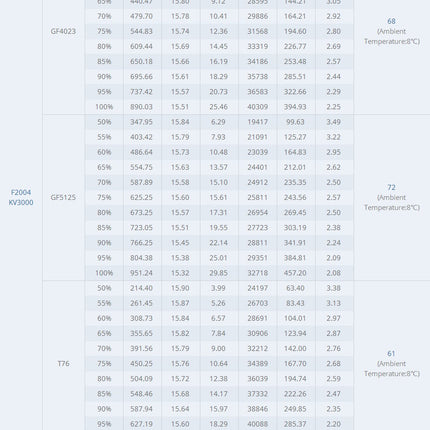Click the RPM value 40309
The image size is (430, 430).
pos(257,107)
